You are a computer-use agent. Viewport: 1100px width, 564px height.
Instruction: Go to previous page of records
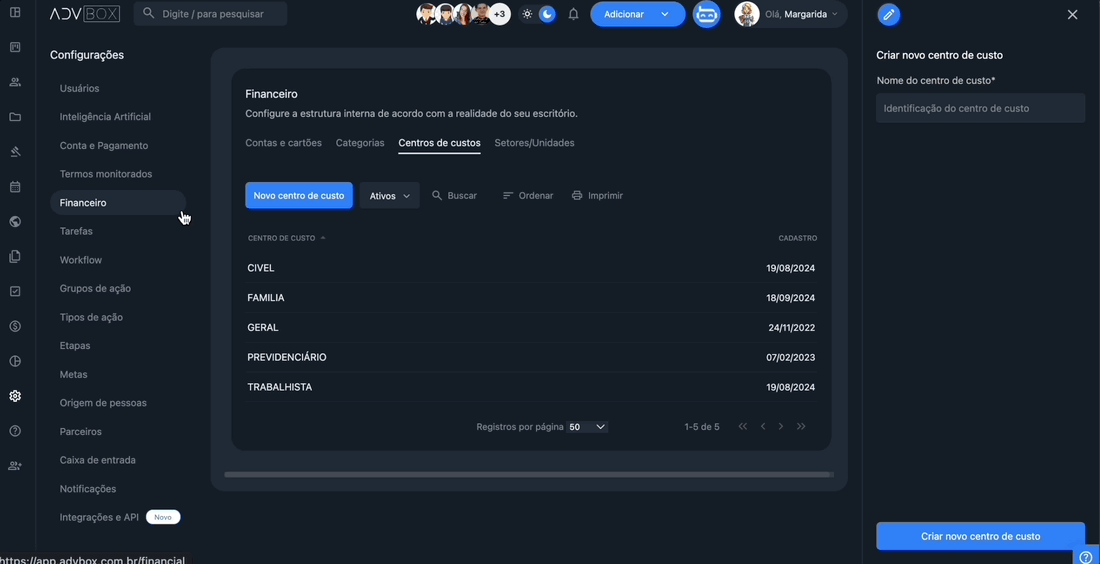tap(763, 427)
